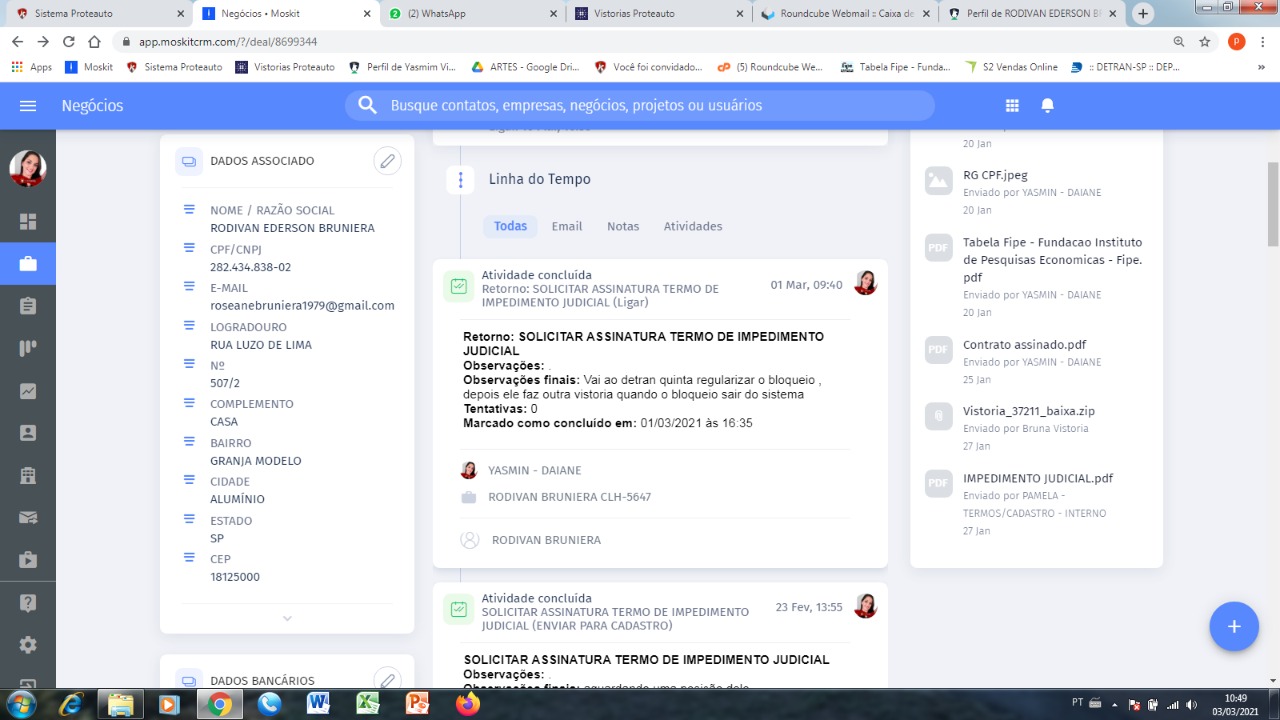Open the email envelope sidebar icon
This screenshot has height=720, width=1280.
pos(28,518)
